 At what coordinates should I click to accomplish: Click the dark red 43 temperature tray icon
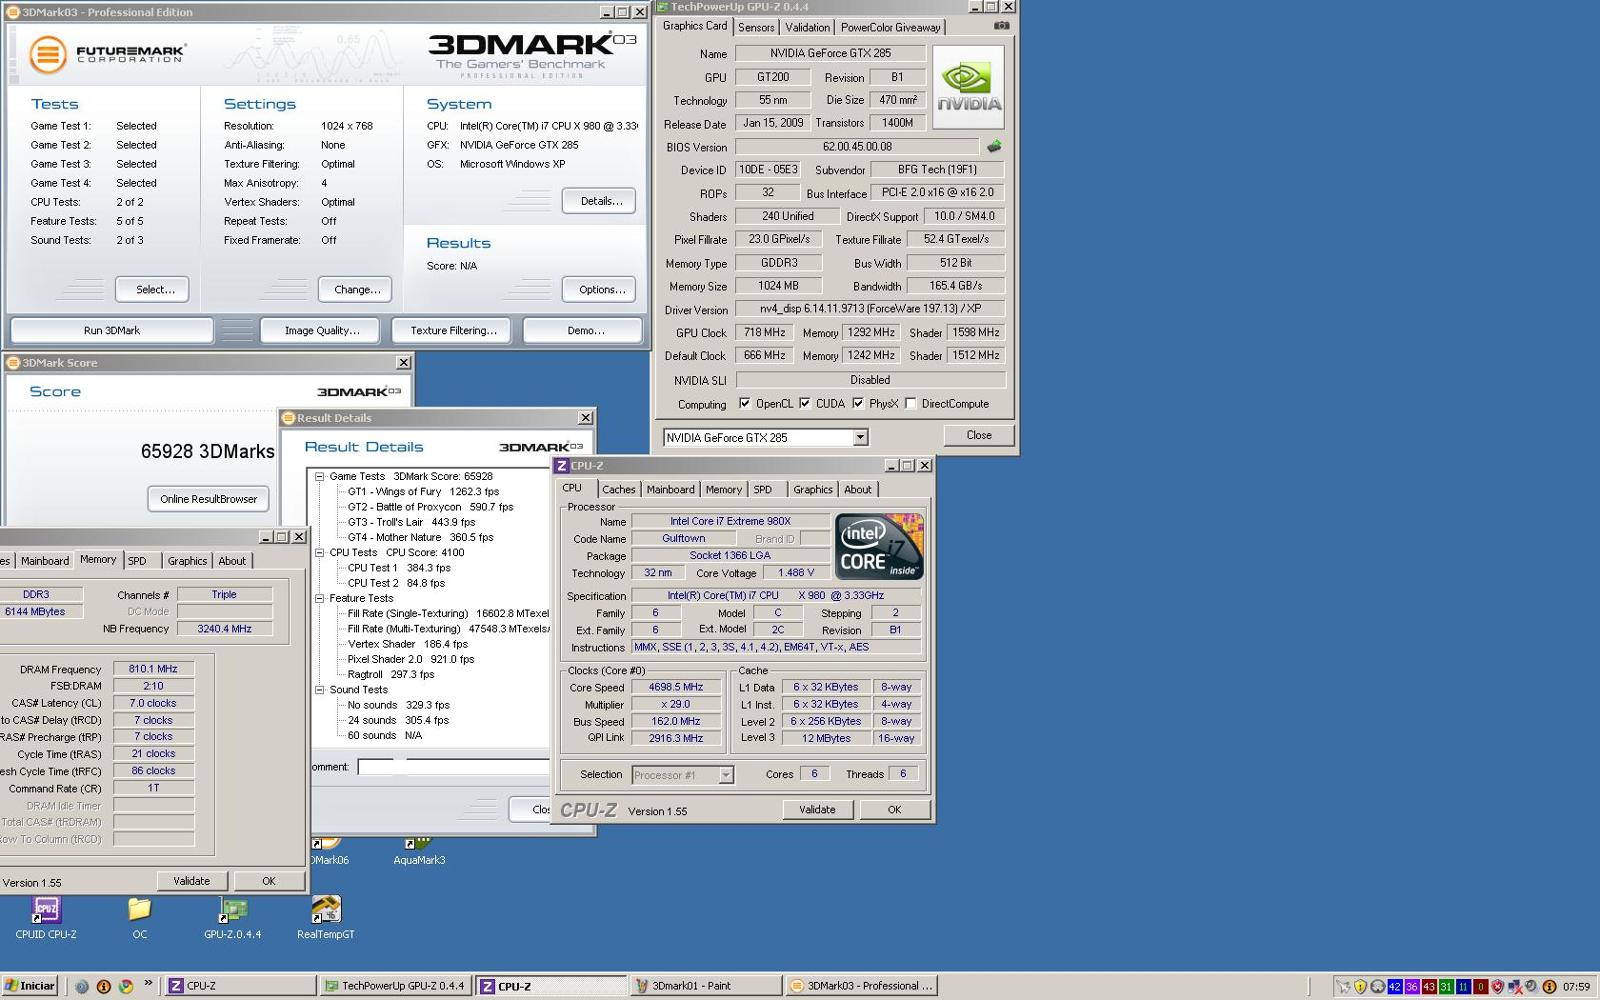tap(1429, 986)
